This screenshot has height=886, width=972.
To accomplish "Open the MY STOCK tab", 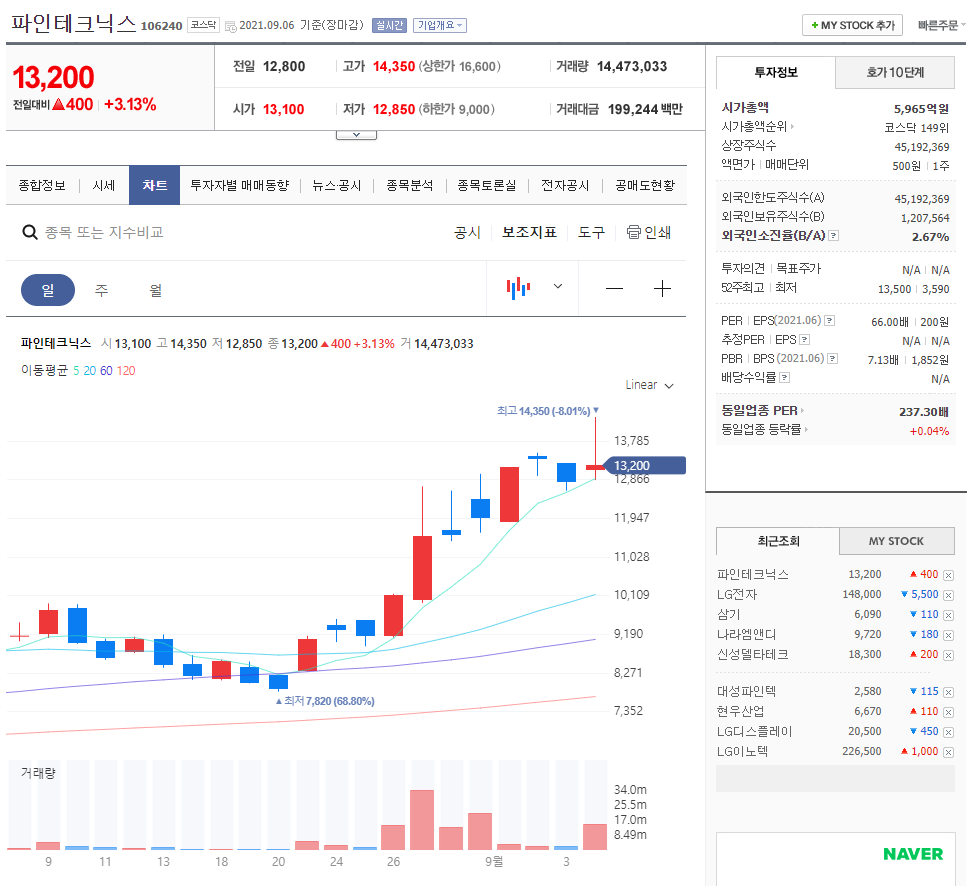I will pos(896,541).
